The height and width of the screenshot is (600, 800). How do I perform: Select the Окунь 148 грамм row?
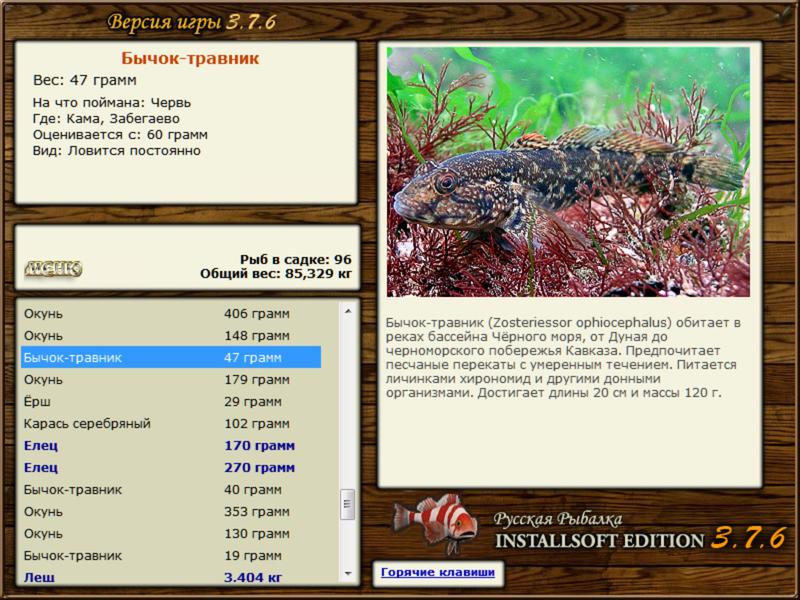tap(171, 335)
